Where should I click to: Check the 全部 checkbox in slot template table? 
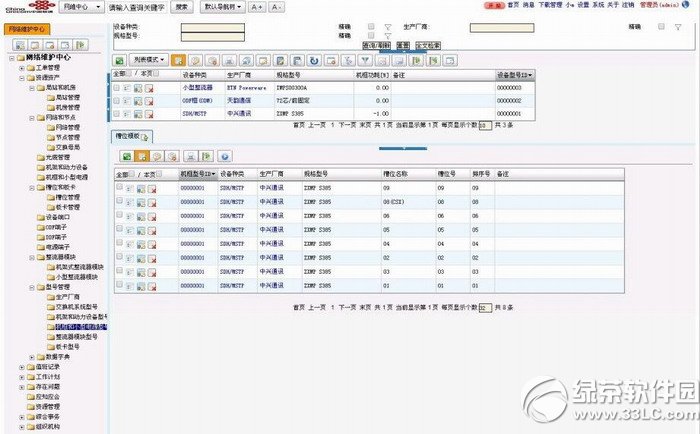pos(131,174)
